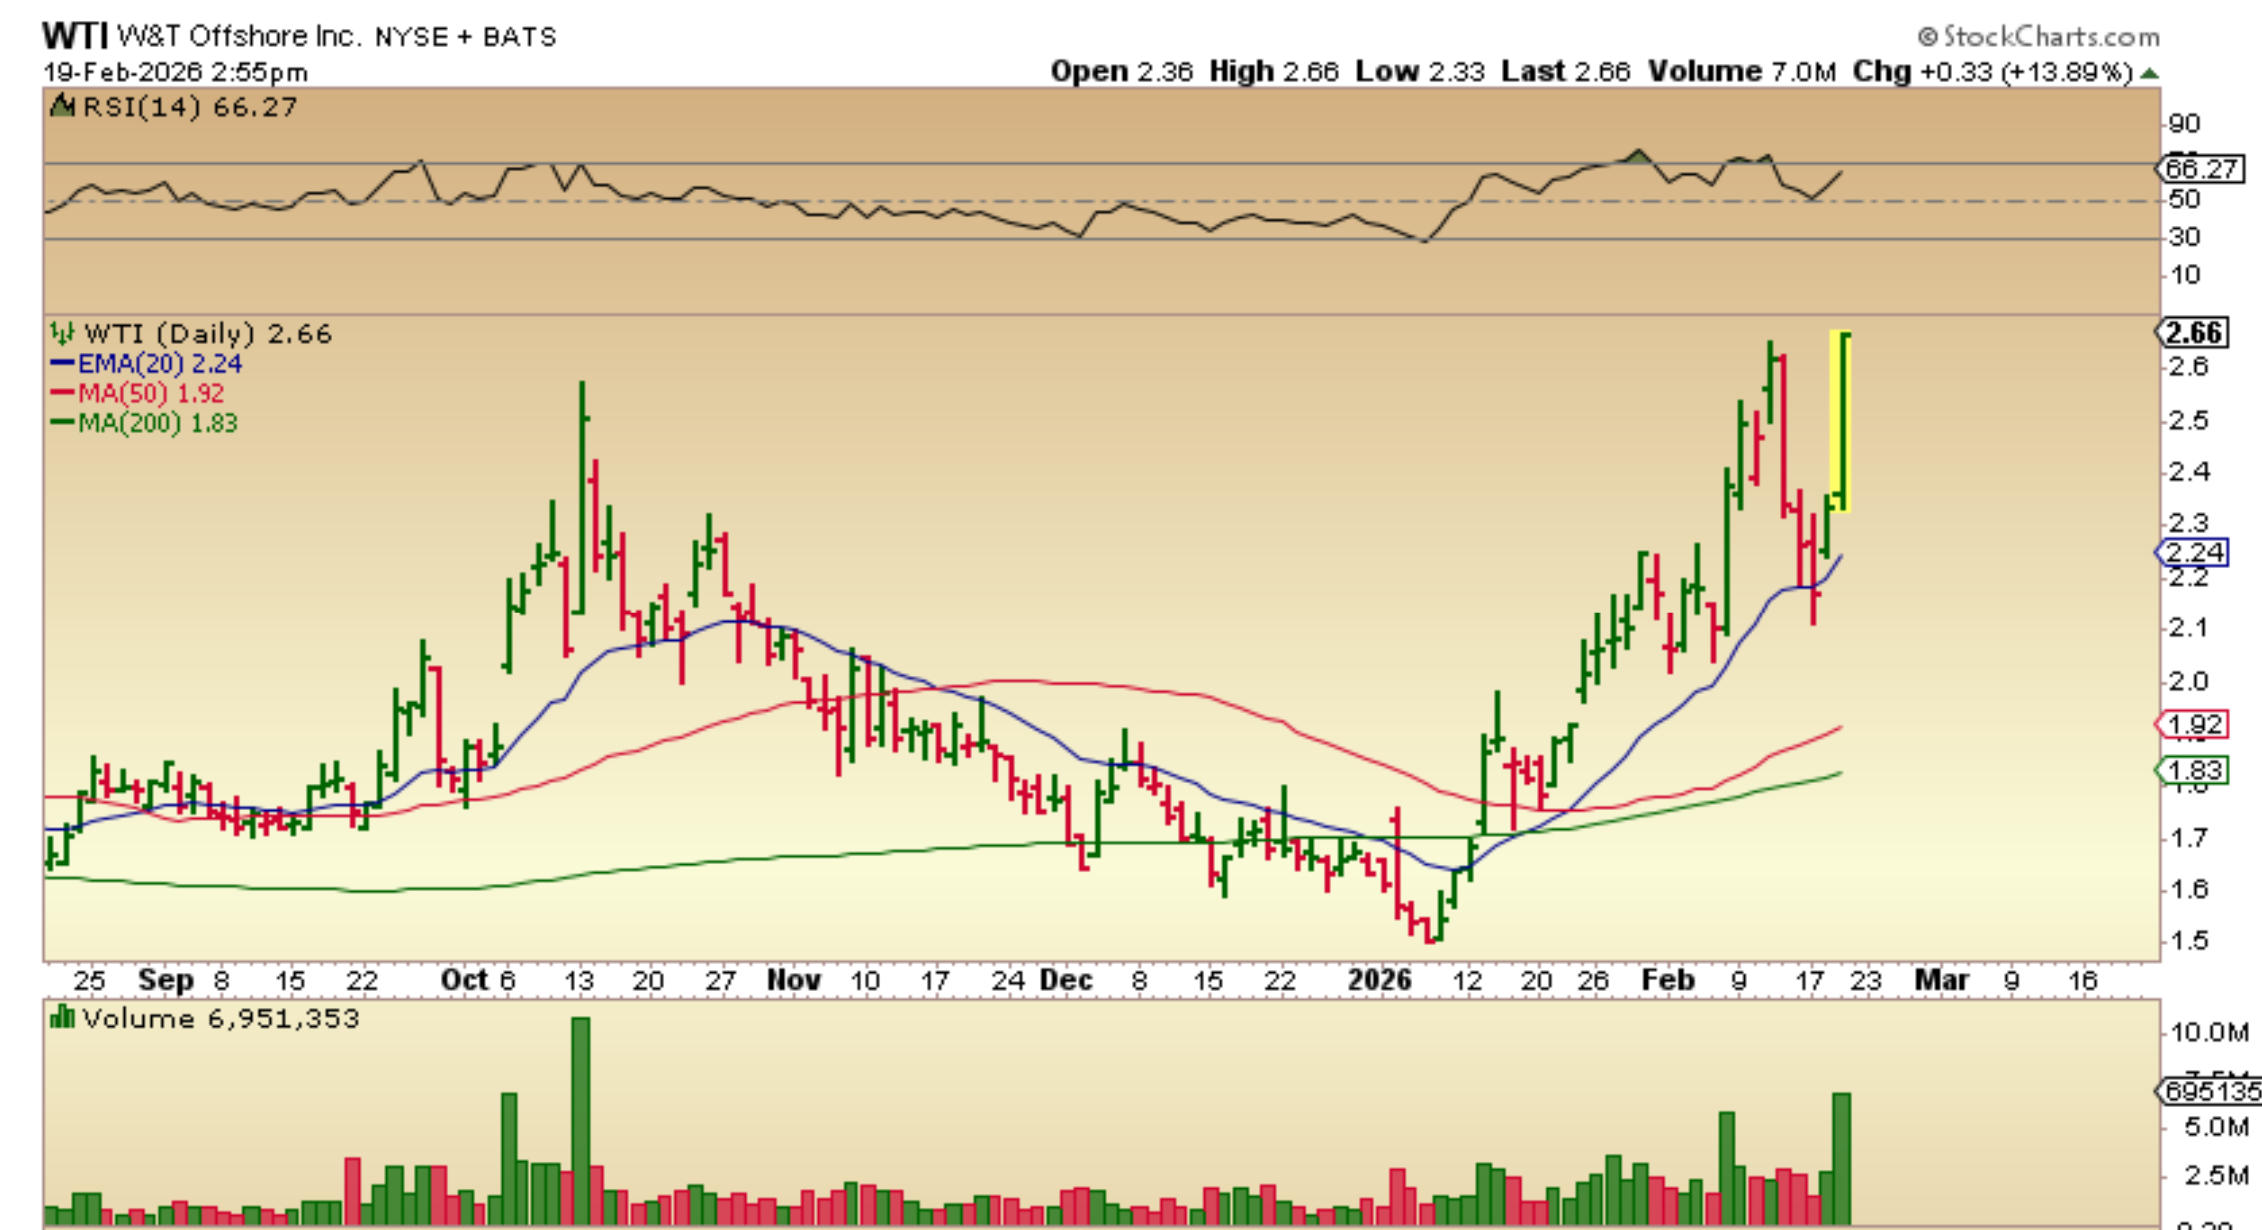Viewport: 2262px width, 1230px height.
Task: Select the yellow highlighted latest price bar
Action: tap(1840, 420)
